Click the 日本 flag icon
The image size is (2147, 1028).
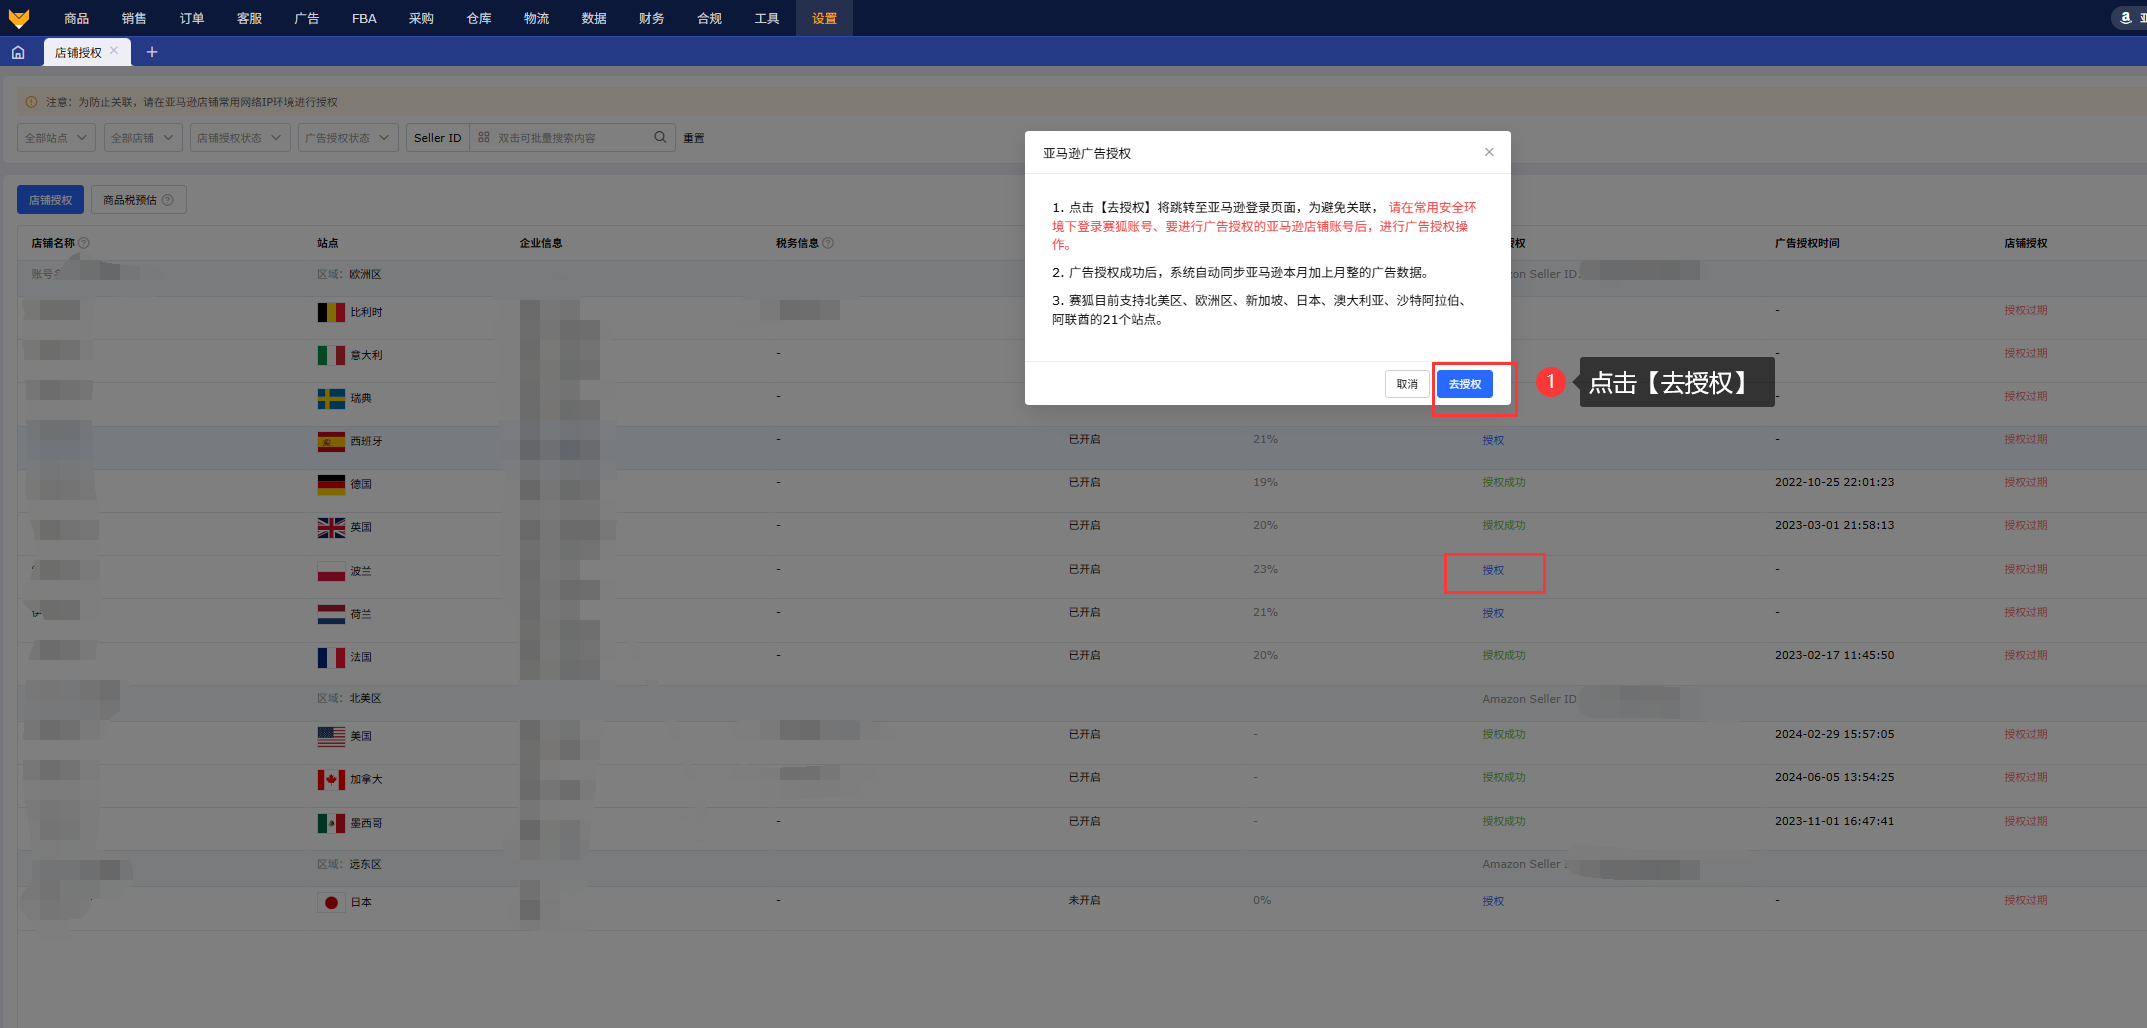331,902
